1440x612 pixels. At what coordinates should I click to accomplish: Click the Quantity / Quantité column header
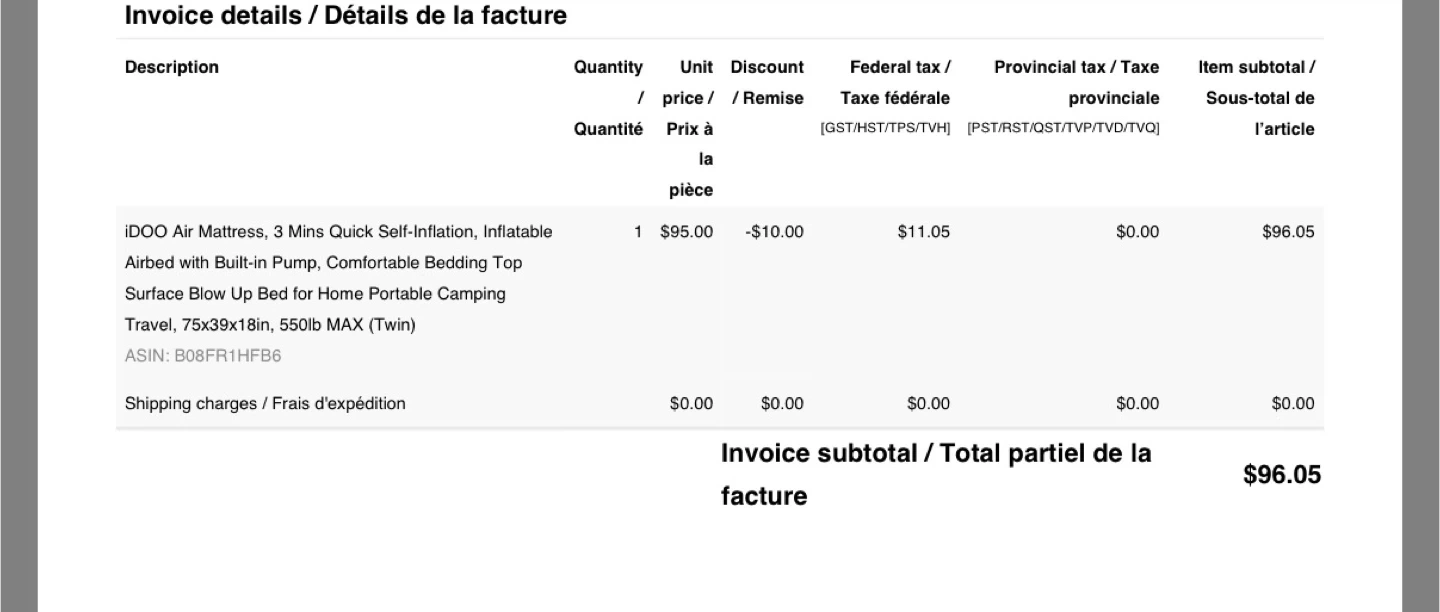coord(608,97)
